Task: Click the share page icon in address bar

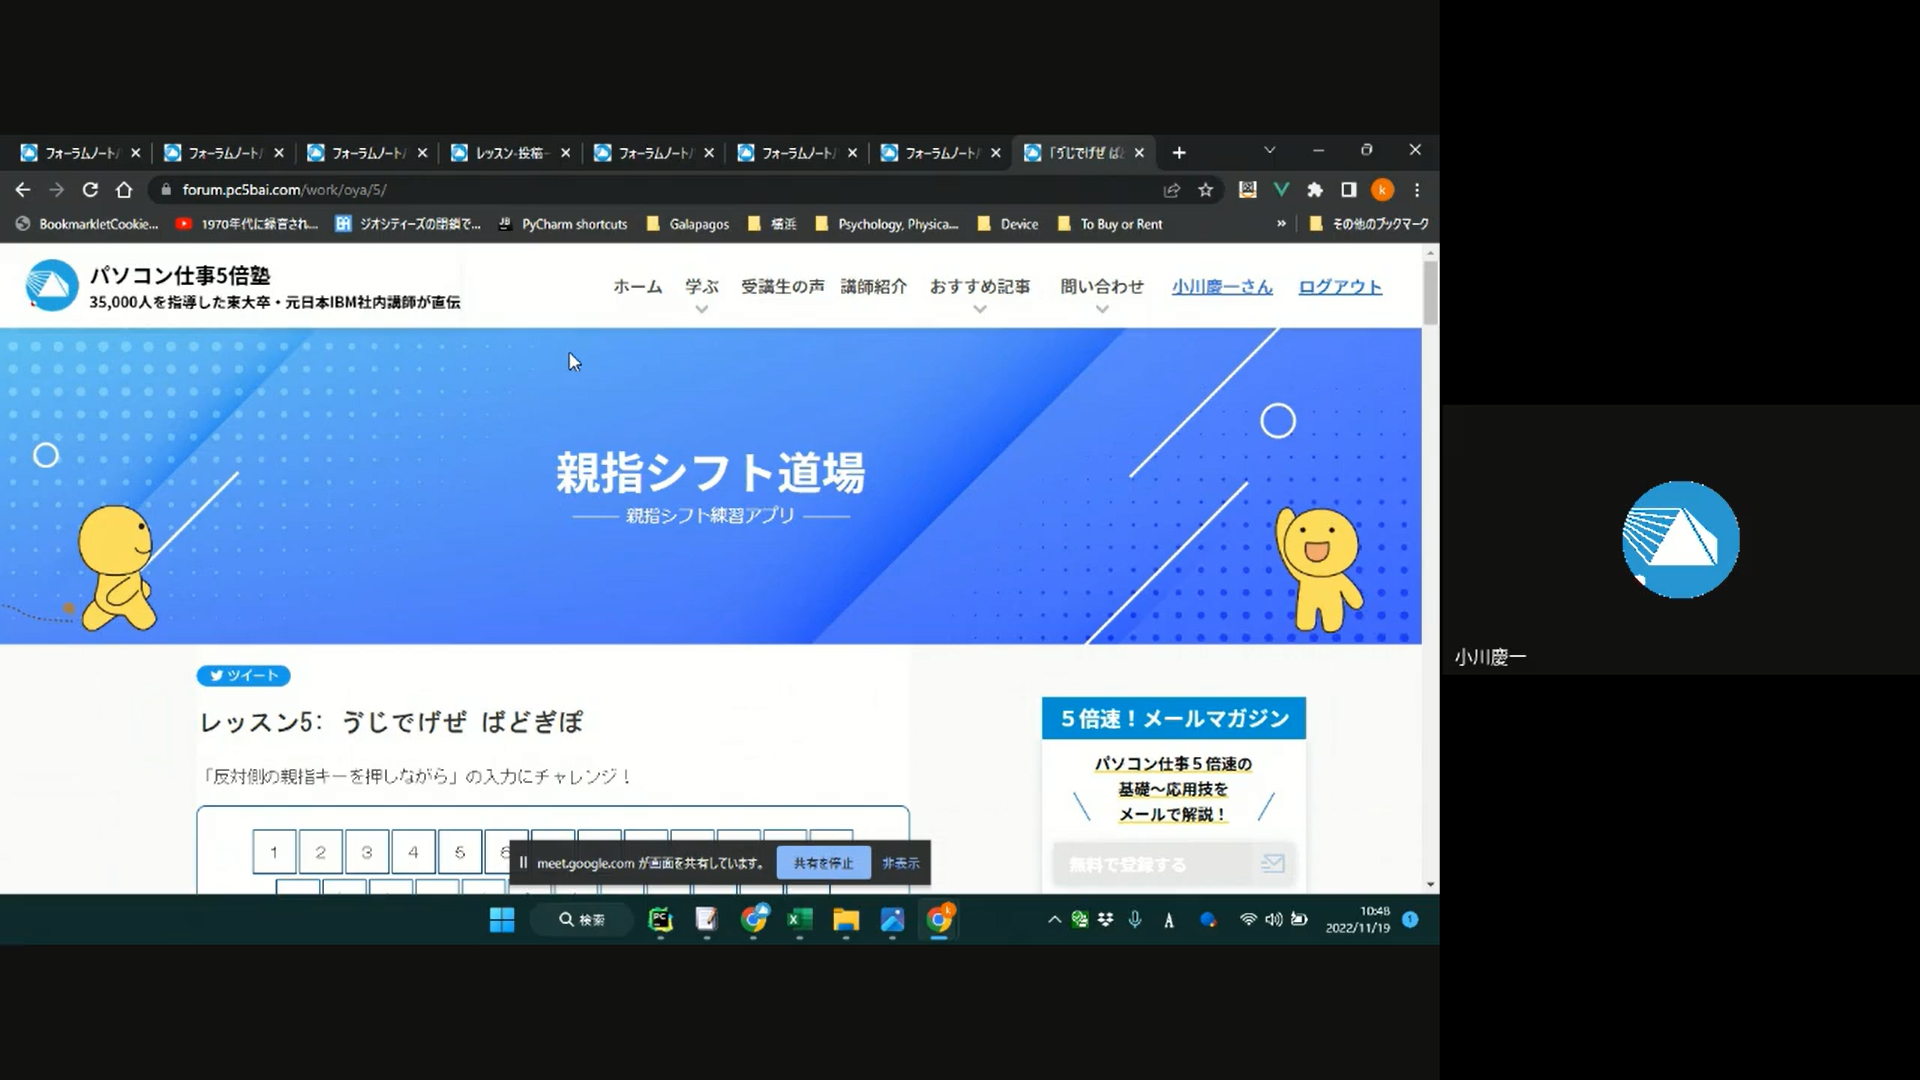Action: 1171,190
